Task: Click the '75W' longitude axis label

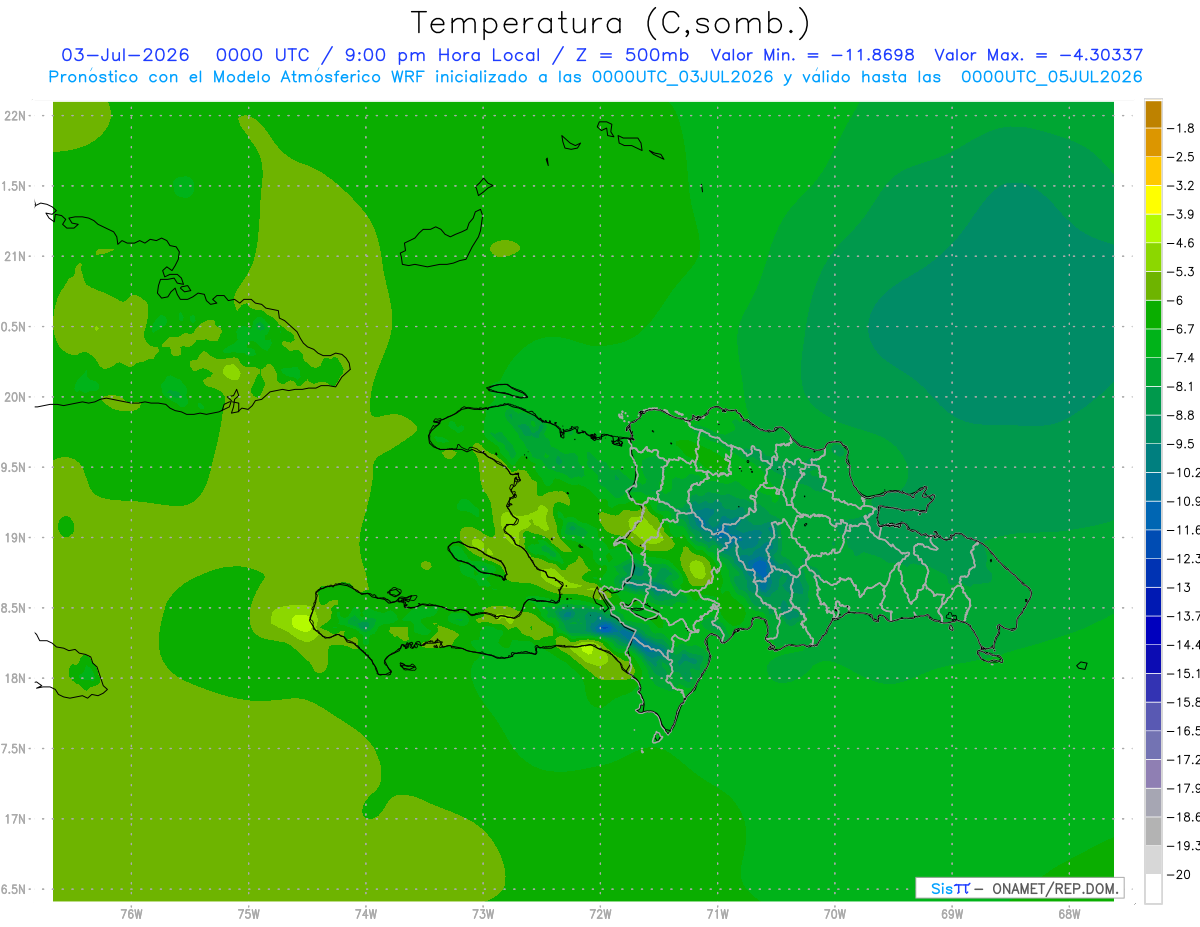Action: pyautogui.click(x=249, y=914)
